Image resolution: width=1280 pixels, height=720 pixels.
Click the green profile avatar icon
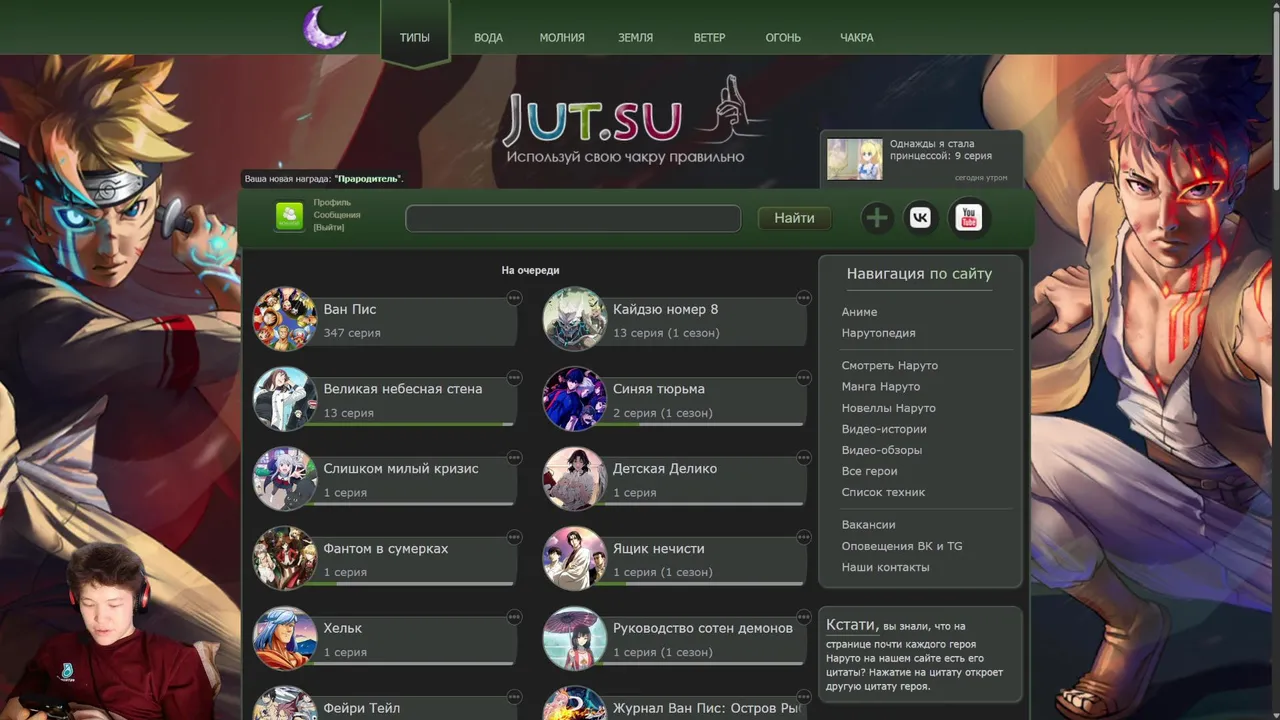point(289,216)
